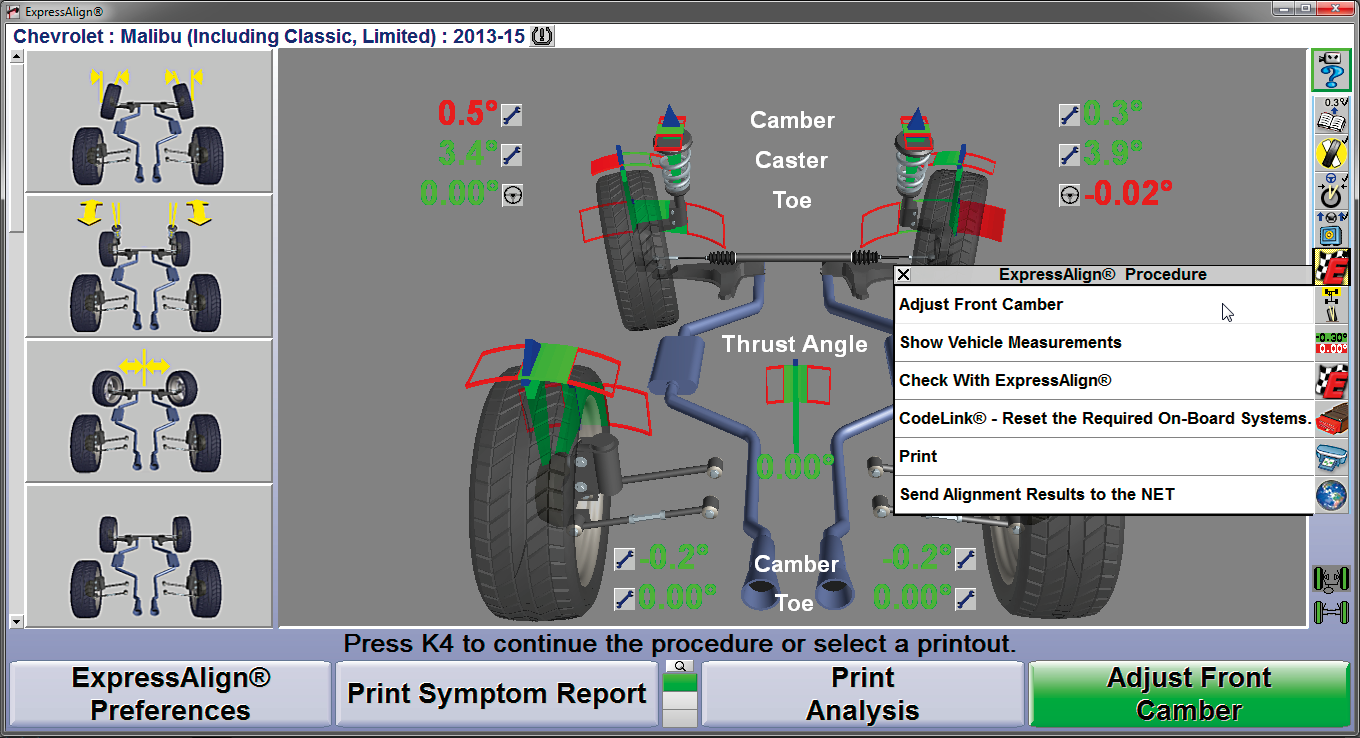Screen dimensions: 1360x738
Task: Click wrench icon beside left rear camber -0.2°
Action: click(x=624, y=558)
